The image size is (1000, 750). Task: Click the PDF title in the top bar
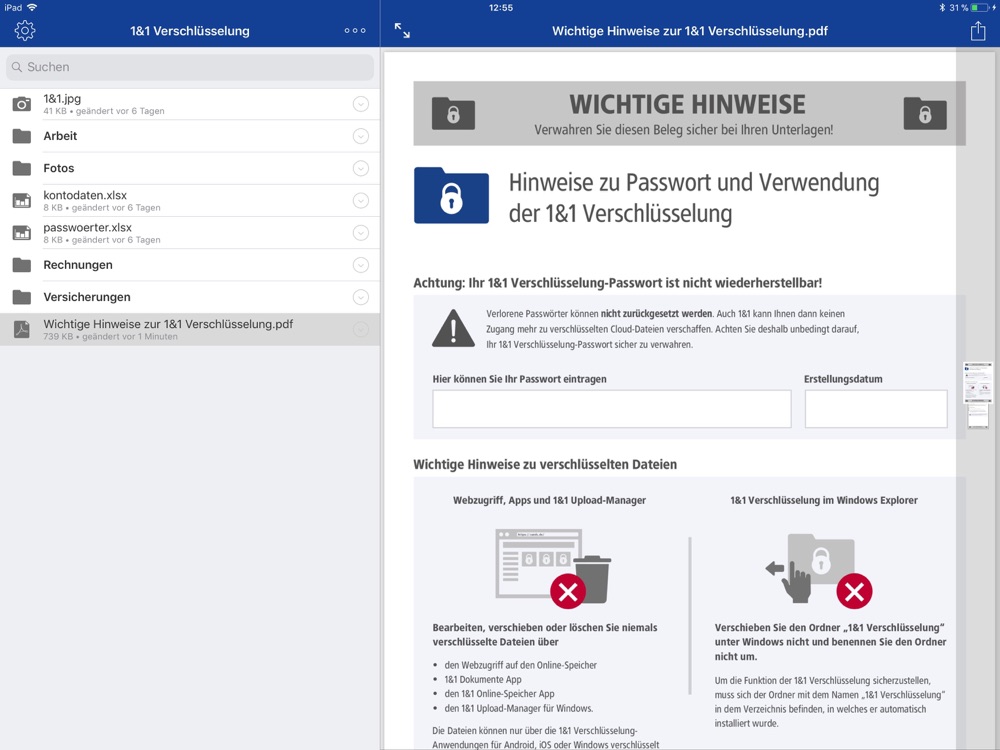689,31
